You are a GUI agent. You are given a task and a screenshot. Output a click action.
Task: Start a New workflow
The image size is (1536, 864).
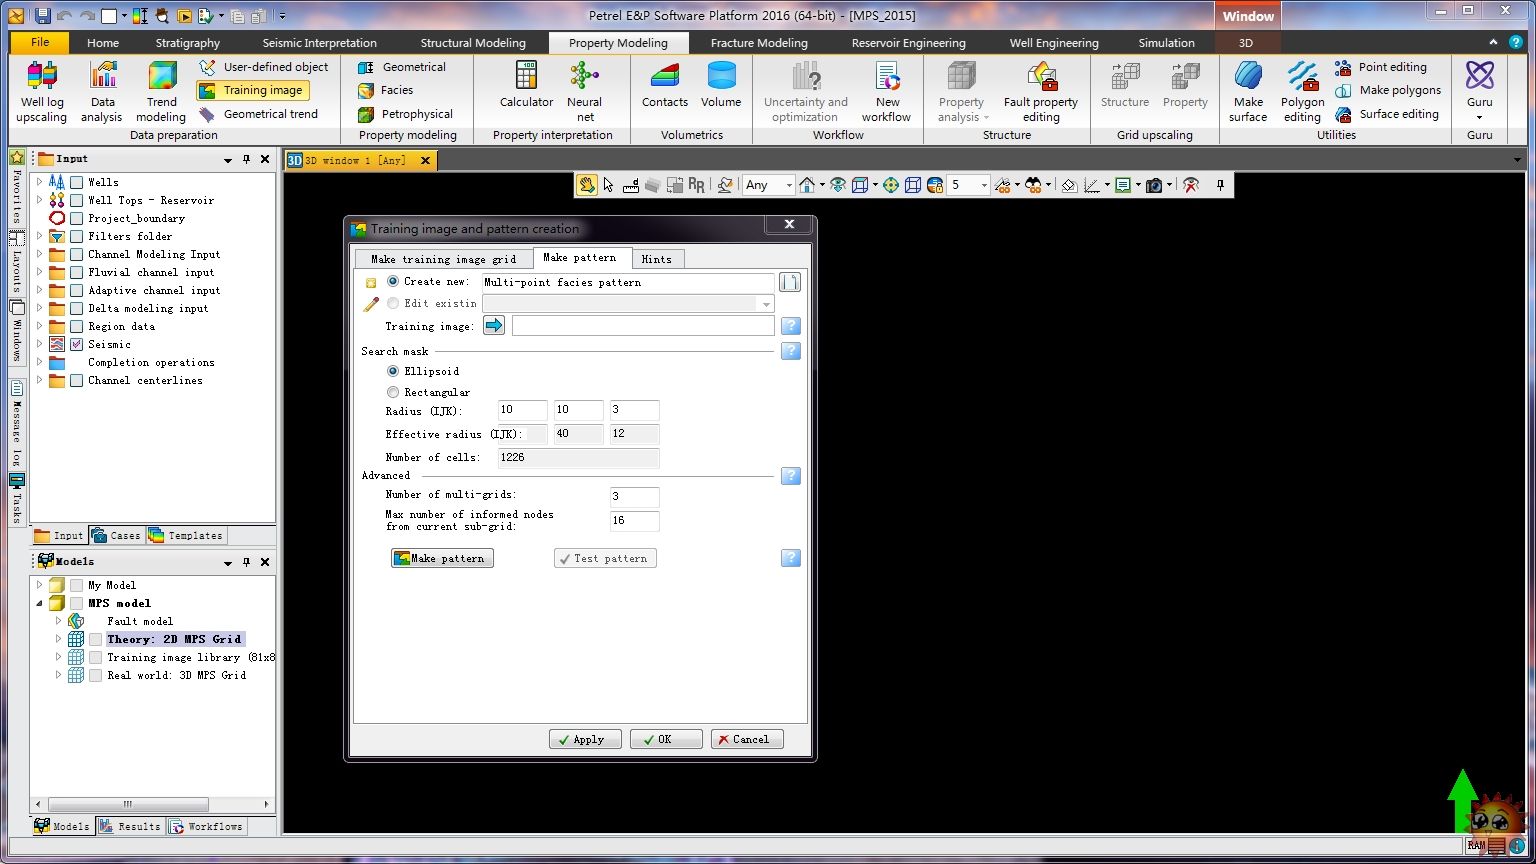(887, 91)
